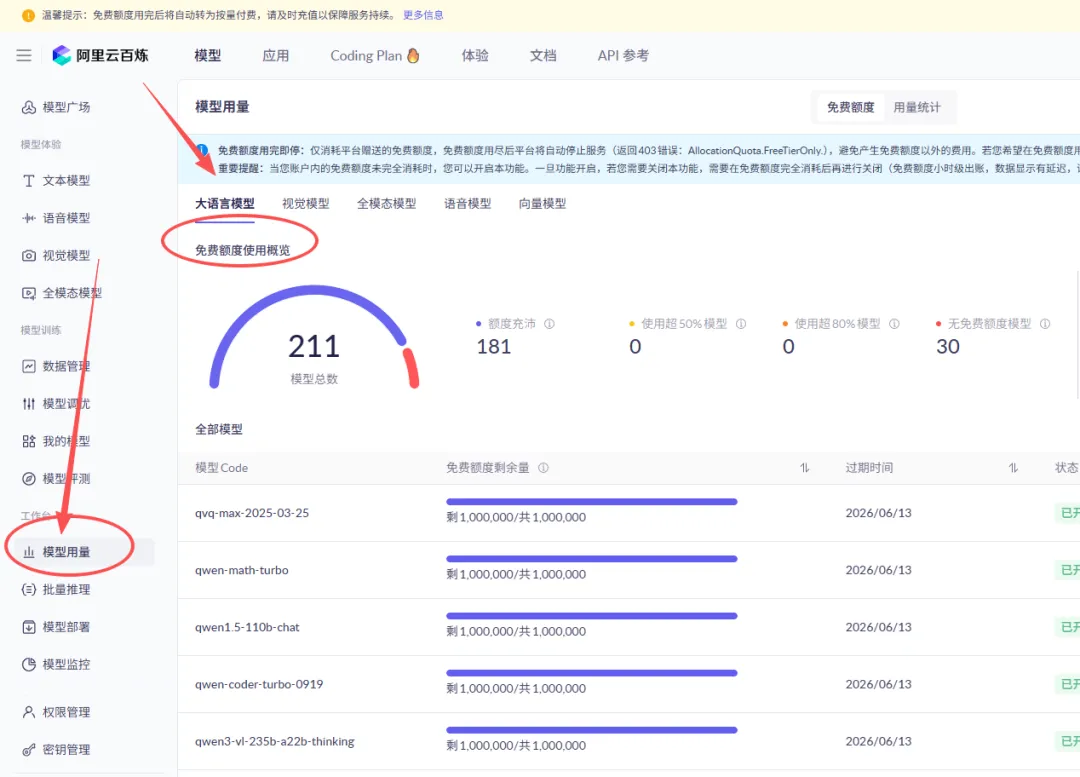Open 应用 top navigation item
Viewport: 1080px width, 777px height.
click(276, 55)
